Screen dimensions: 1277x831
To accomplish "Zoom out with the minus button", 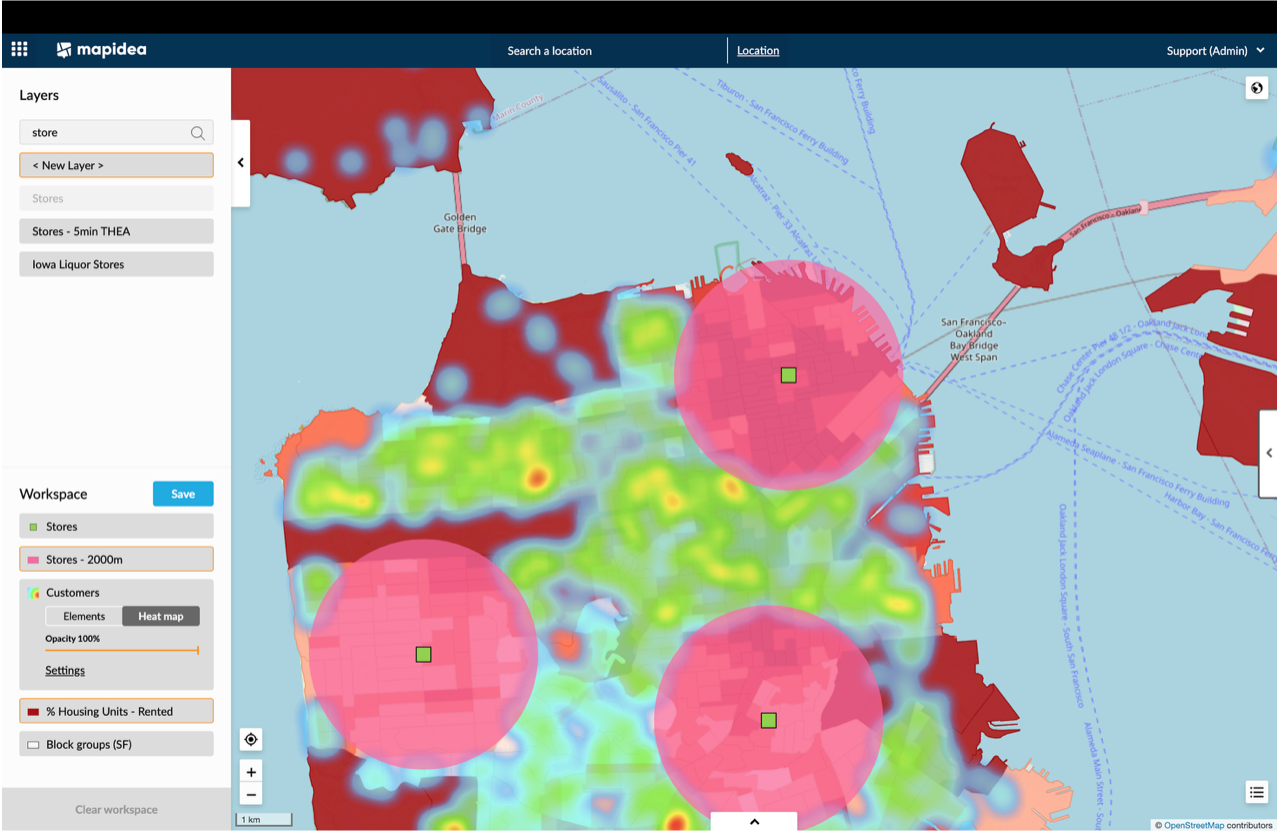I will (251, 793).
